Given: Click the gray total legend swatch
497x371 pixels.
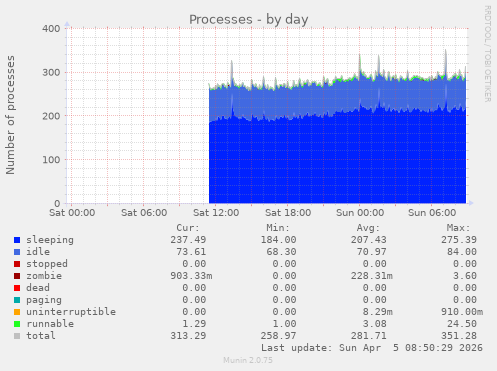Looking at the screenshot, I should click(17, 336).
